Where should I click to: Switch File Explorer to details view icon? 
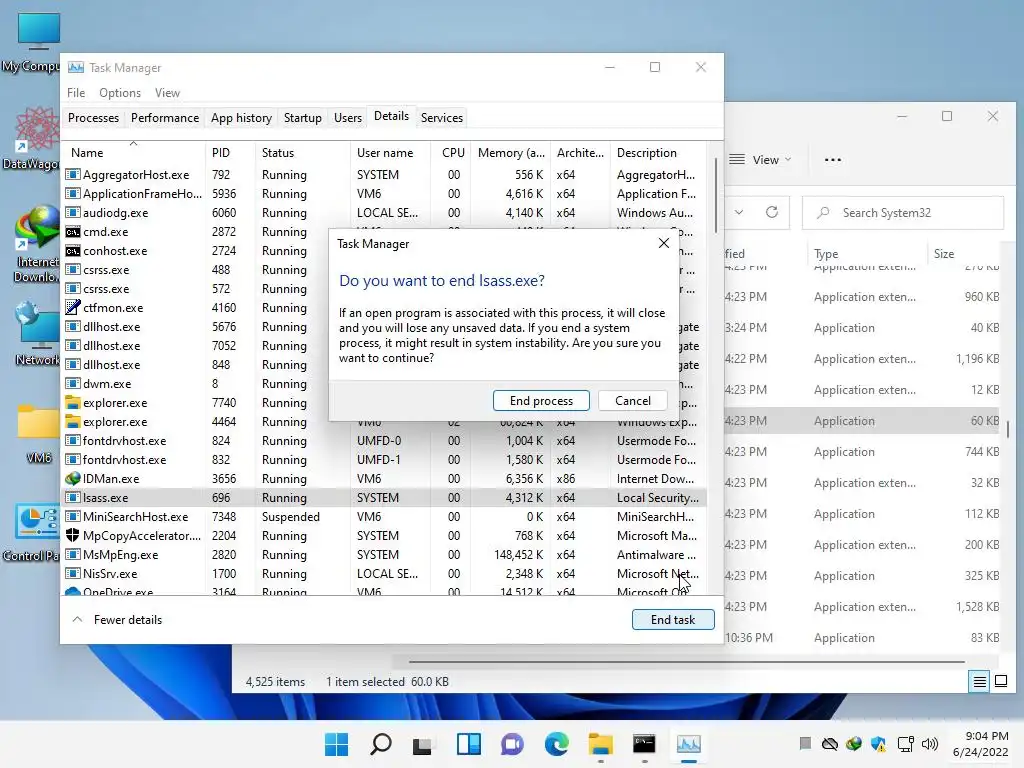coord(980,682)
